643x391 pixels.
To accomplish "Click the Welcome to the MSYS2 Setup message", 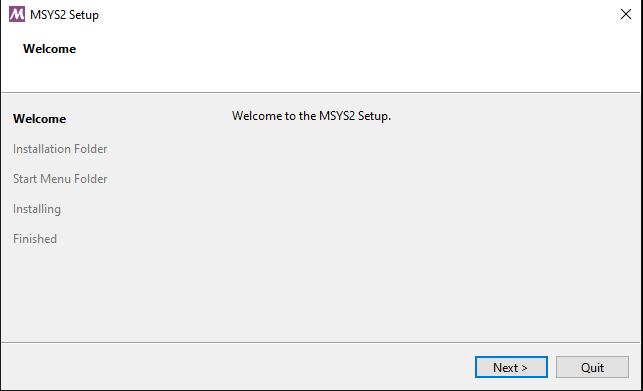I will coord(311,116).
